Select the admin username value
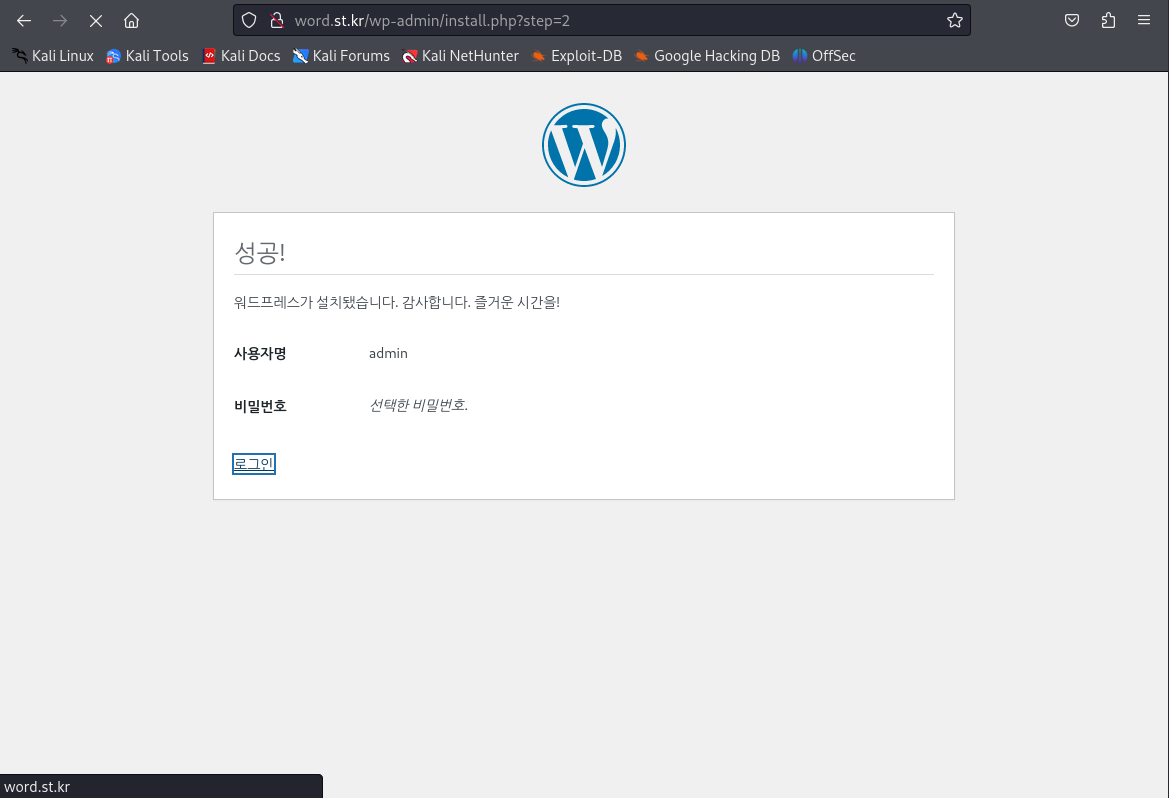Viewport: 1169px width, 798px height. (x=388, y=354)
